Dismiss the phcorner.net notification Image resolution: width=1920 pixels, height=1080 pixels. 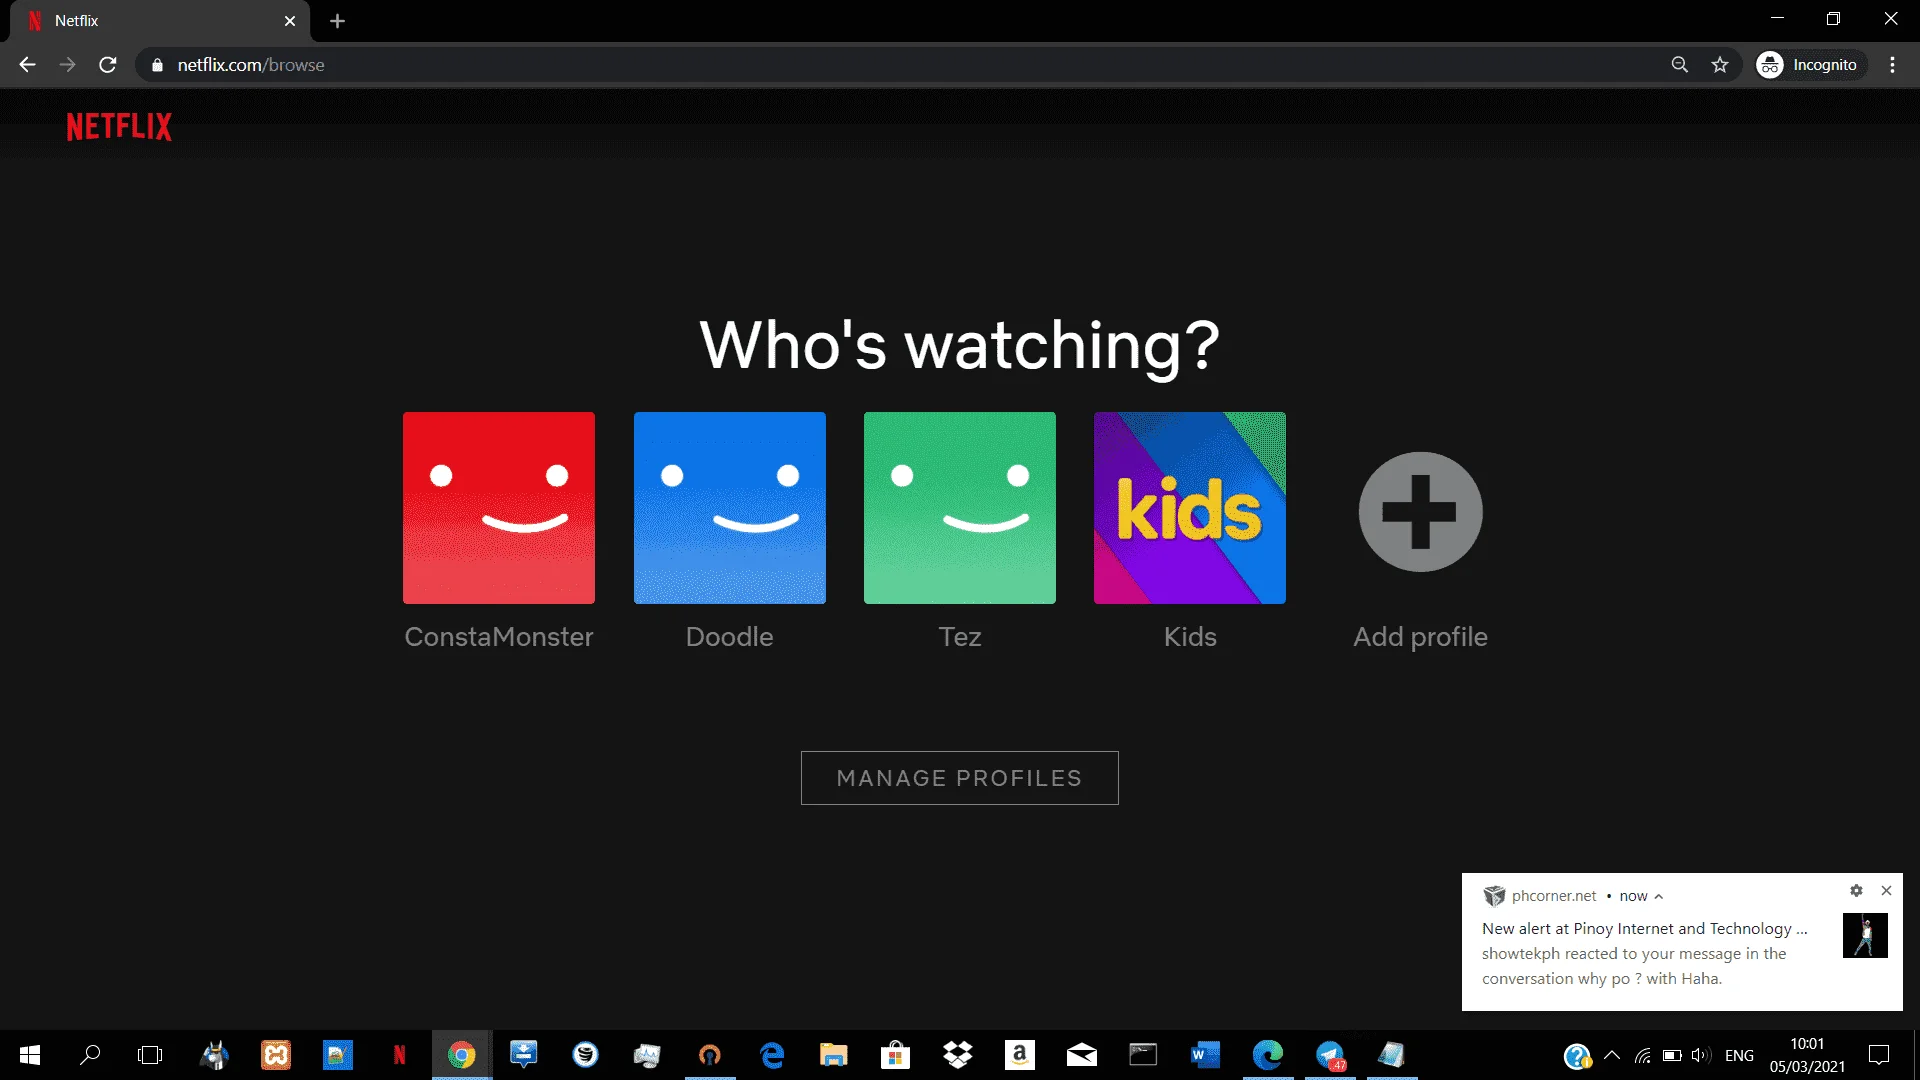(x=1886, y=890)
